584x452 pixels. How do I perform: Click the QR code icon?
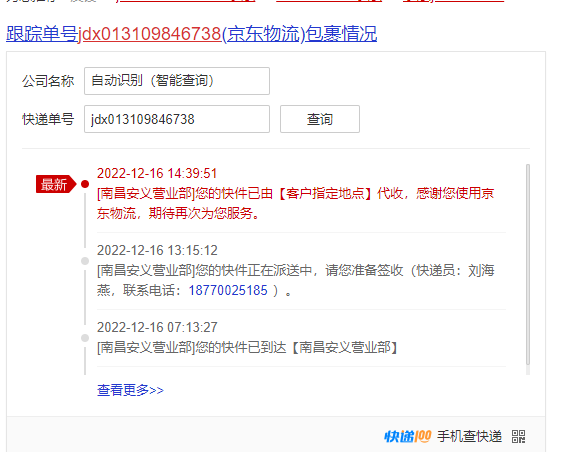click(518, 436)
